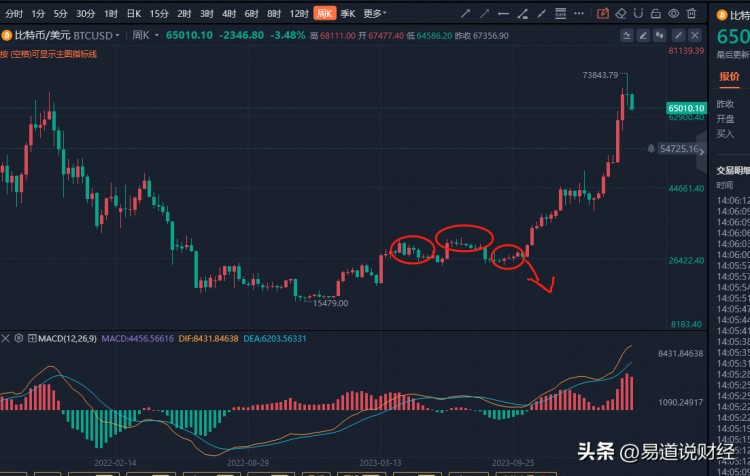This screenshot has width=750, height=476.
Task: Switch to the 2时 timeframe
Action: (184, 14)
